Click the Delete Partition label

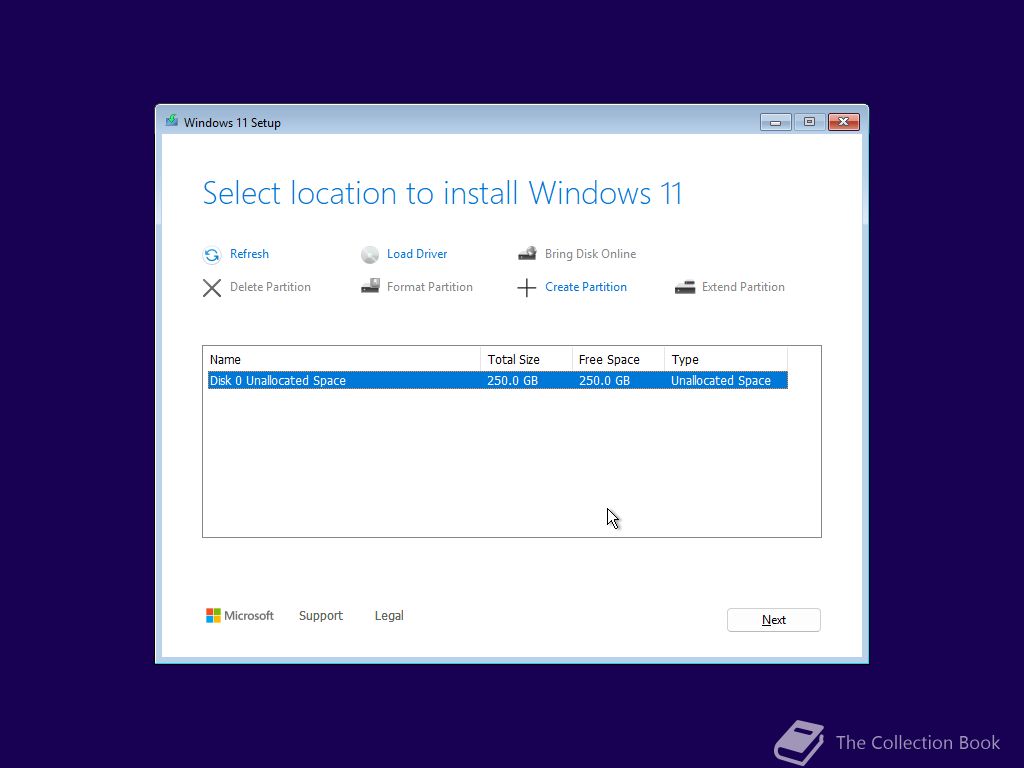(270, 287)
